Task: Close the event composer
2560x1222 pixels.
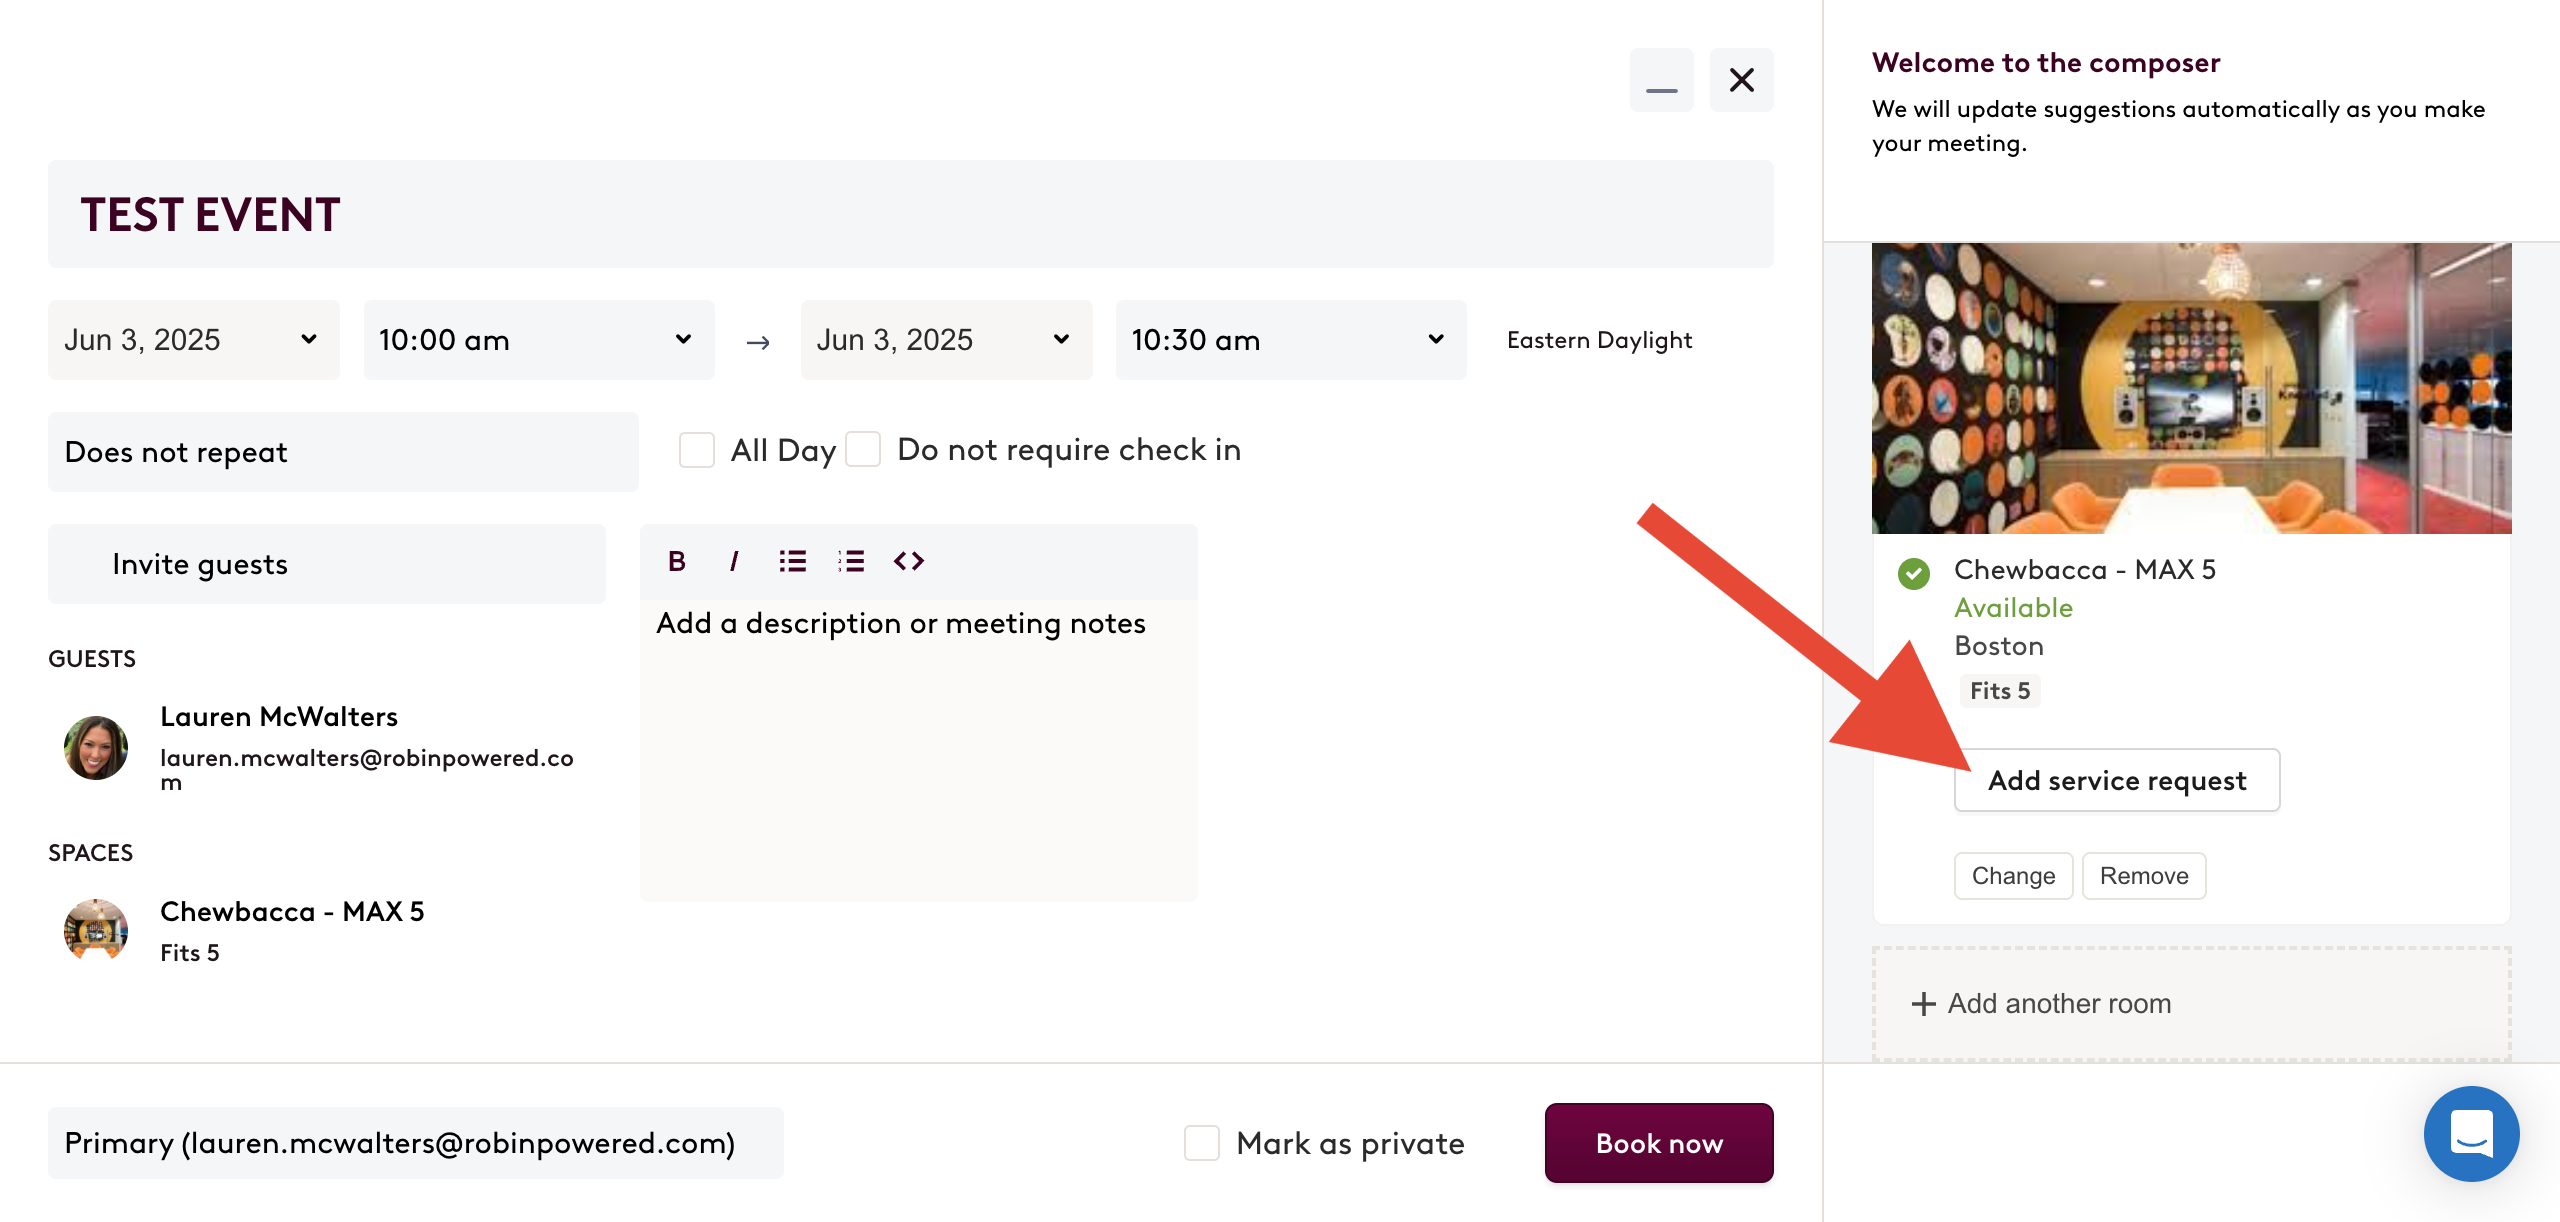Action: tap(1742, 80)
